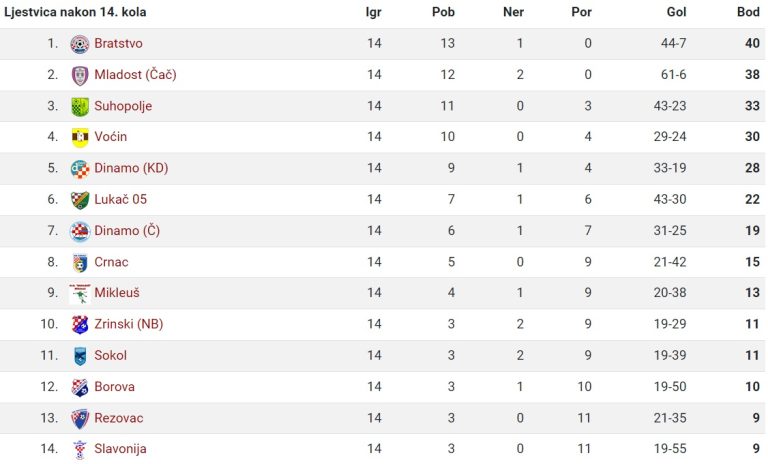Click the Mladost (Čač) club crest
The height and width of the screenshot is (464, 768).
[x=80, y=75]
